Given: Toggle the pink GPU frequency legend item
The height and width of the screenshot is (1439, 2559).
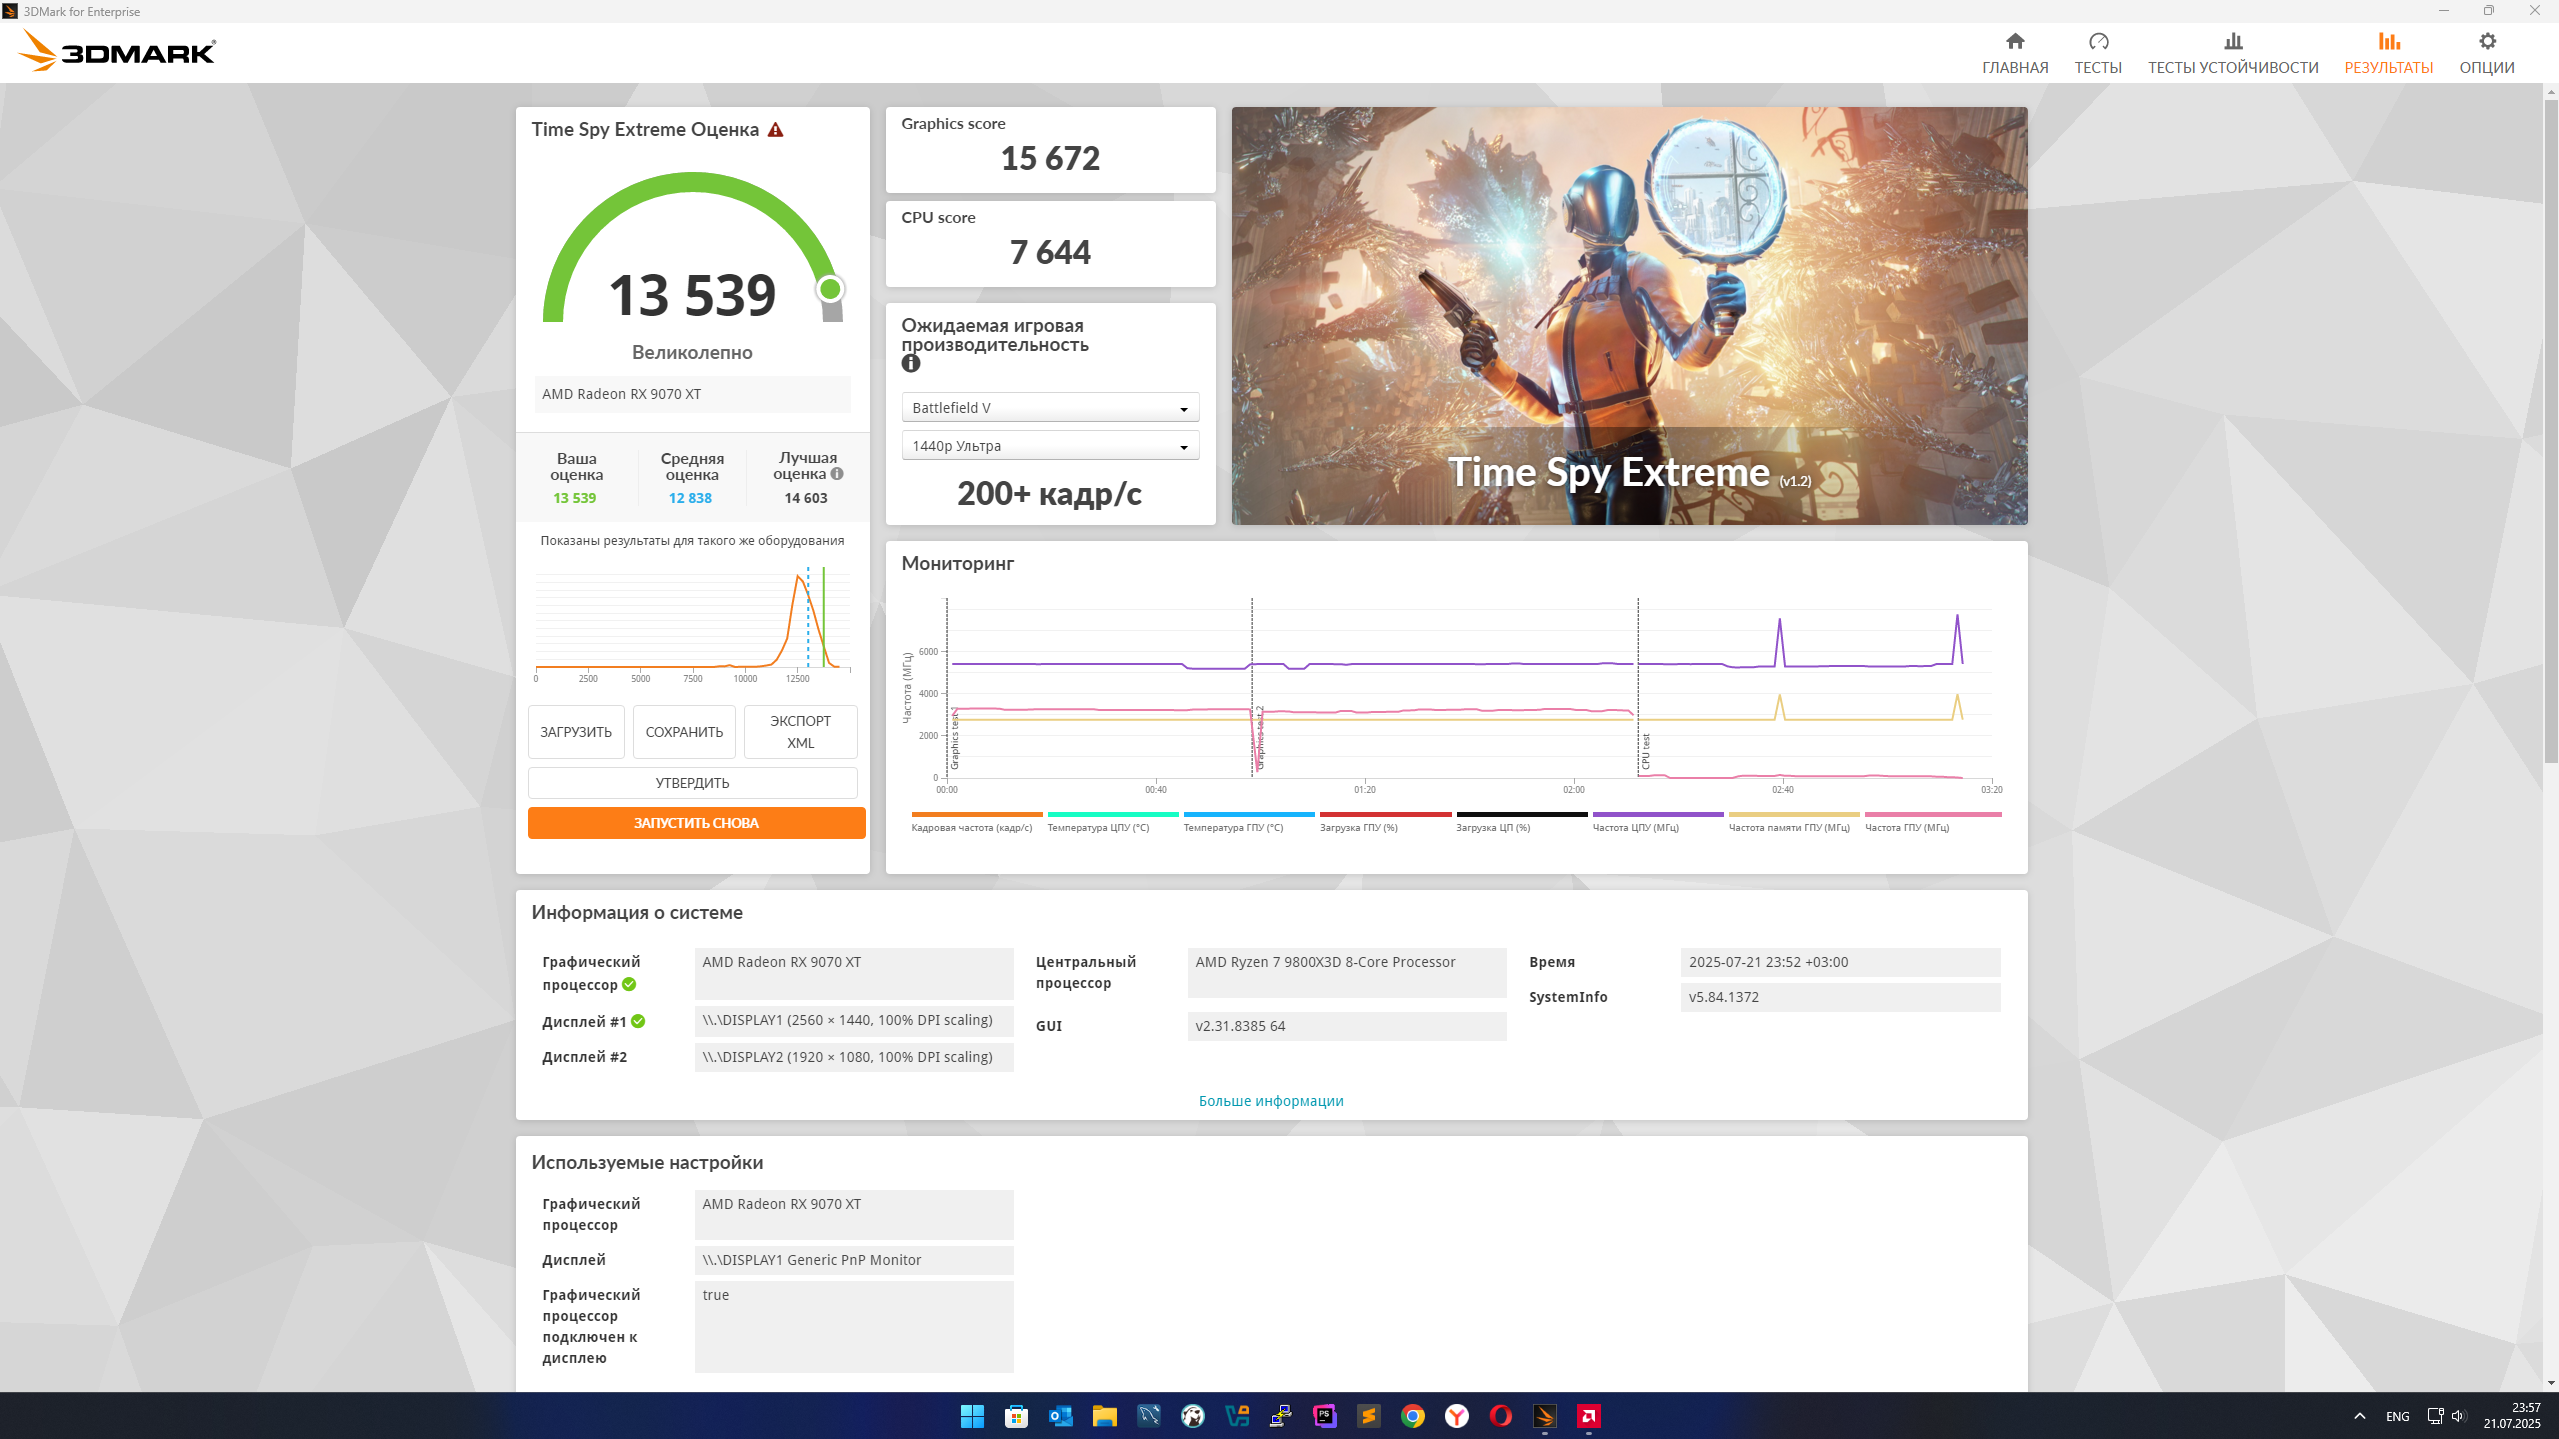Looking at the screenshot, I should coord(1932,821).
